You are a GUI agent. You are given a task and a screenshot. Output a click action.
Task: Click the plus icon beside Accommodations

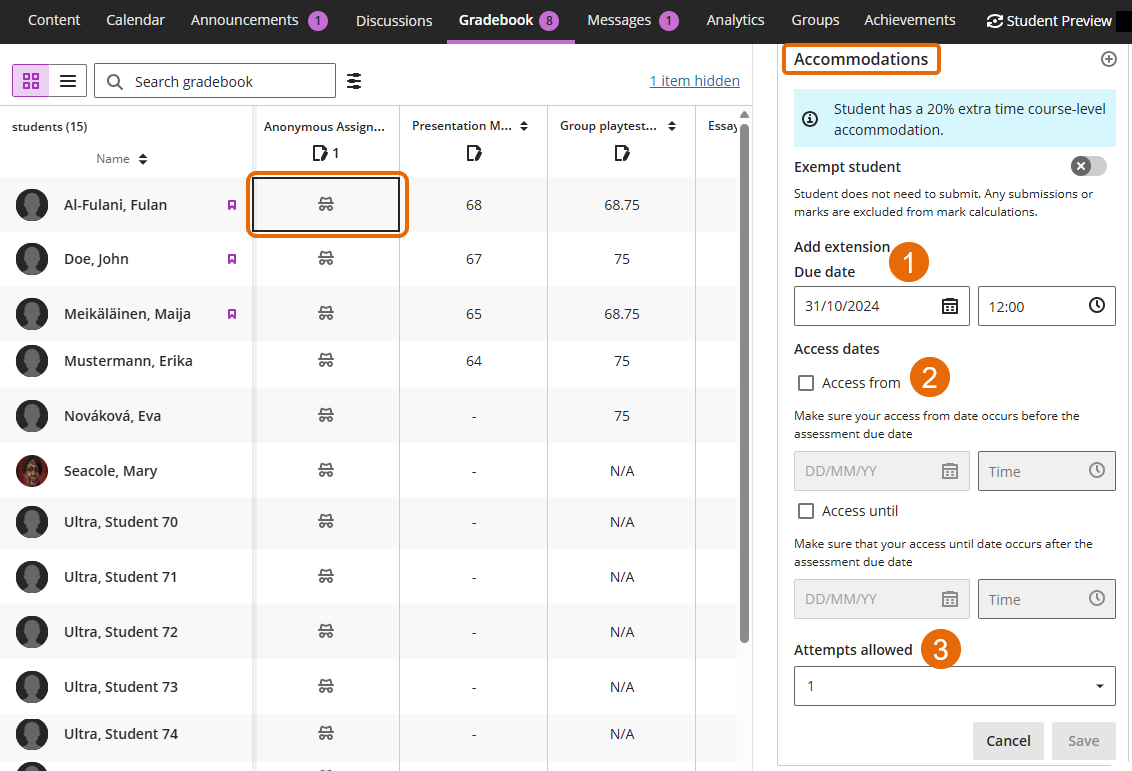tap(1109, 59)
